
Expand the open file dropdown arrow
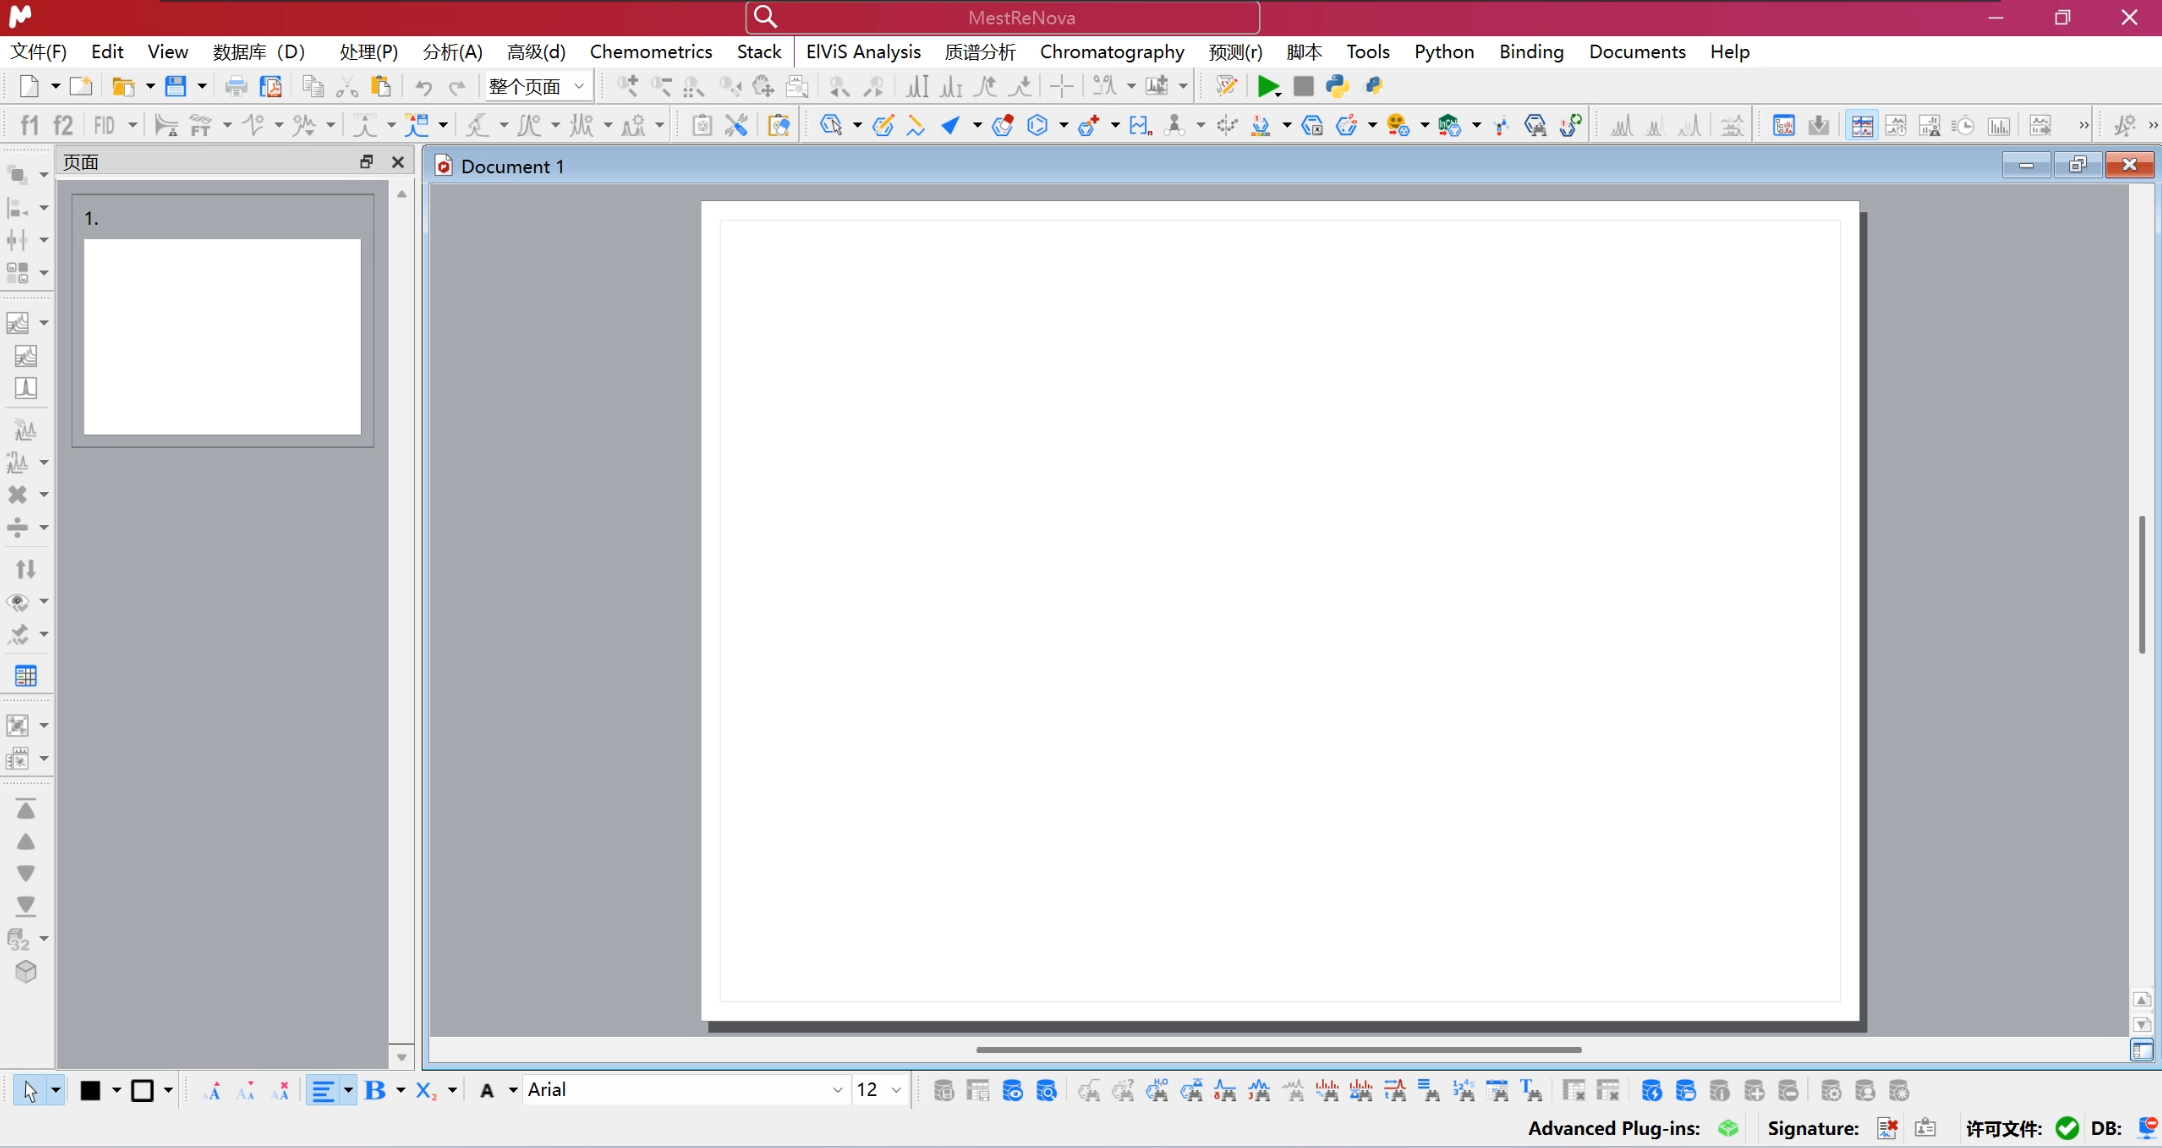click(x=150, y=86)
